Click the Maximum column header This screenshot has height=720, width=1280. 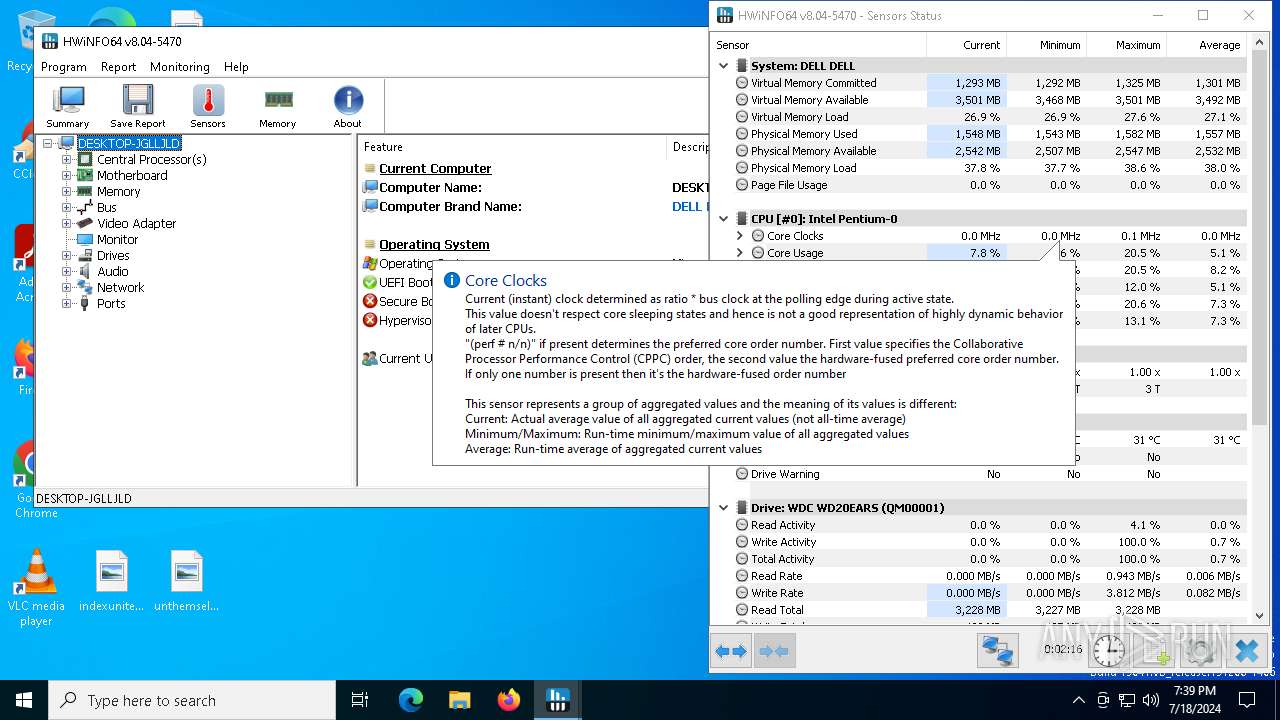point(1126,45)
